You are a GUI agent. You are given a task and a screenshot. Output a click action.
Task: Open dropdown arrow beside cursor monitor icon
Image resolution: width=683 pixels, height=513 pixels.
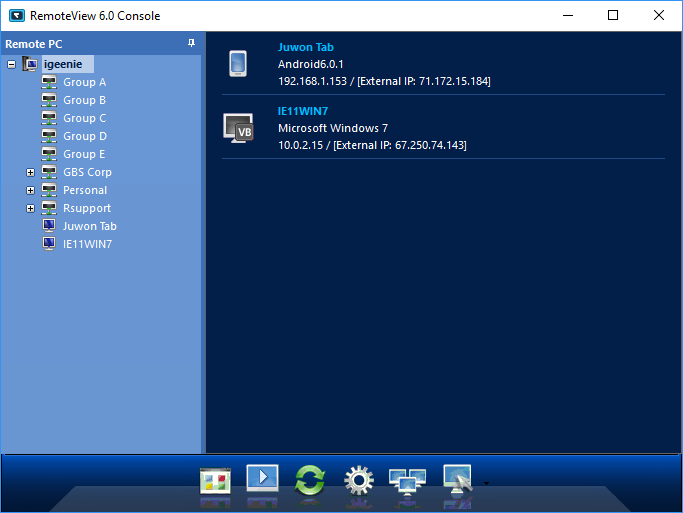pos(487,483)
